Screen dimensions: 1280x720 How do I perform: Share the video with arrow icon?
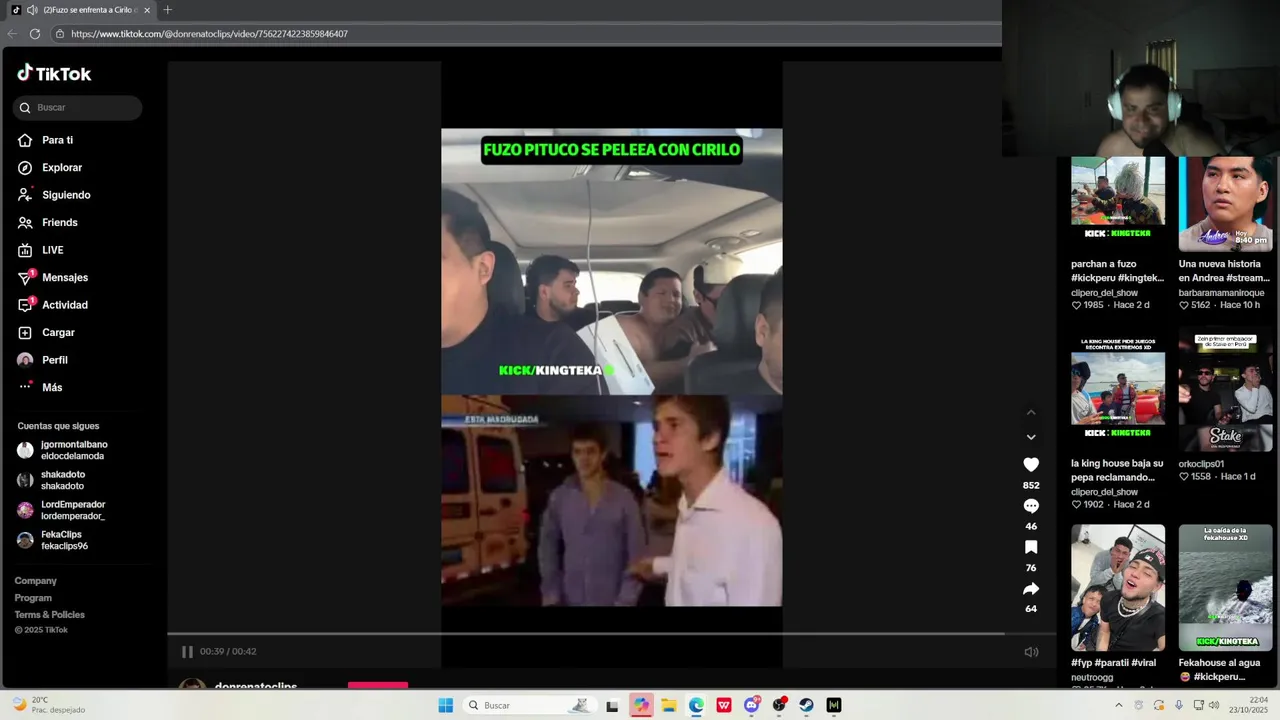coord(1031,589)
